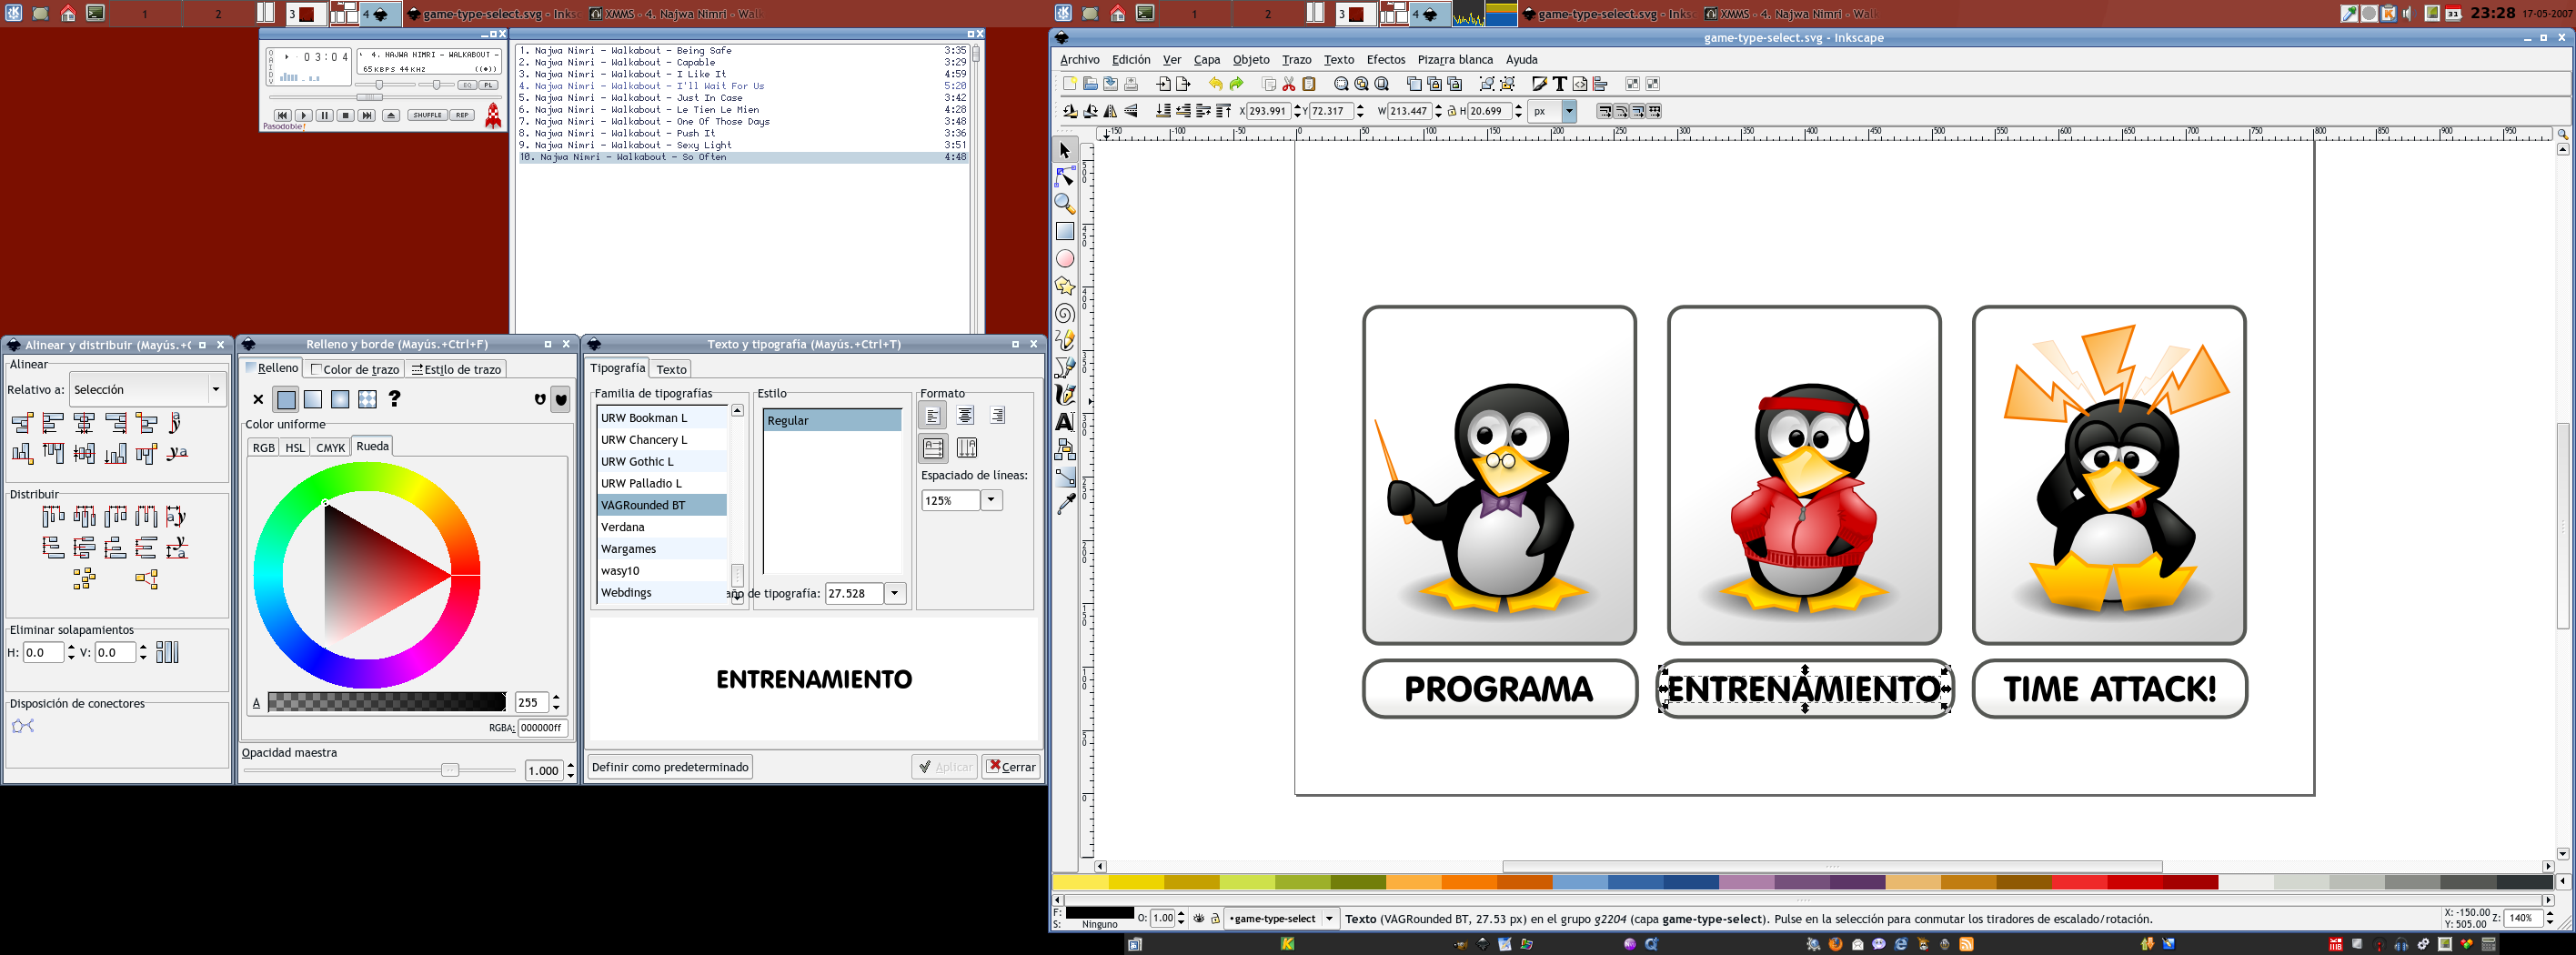The image size is (2576, 955).
Task: Toggle vertical text orientation button
Action: tap(966, 447)
